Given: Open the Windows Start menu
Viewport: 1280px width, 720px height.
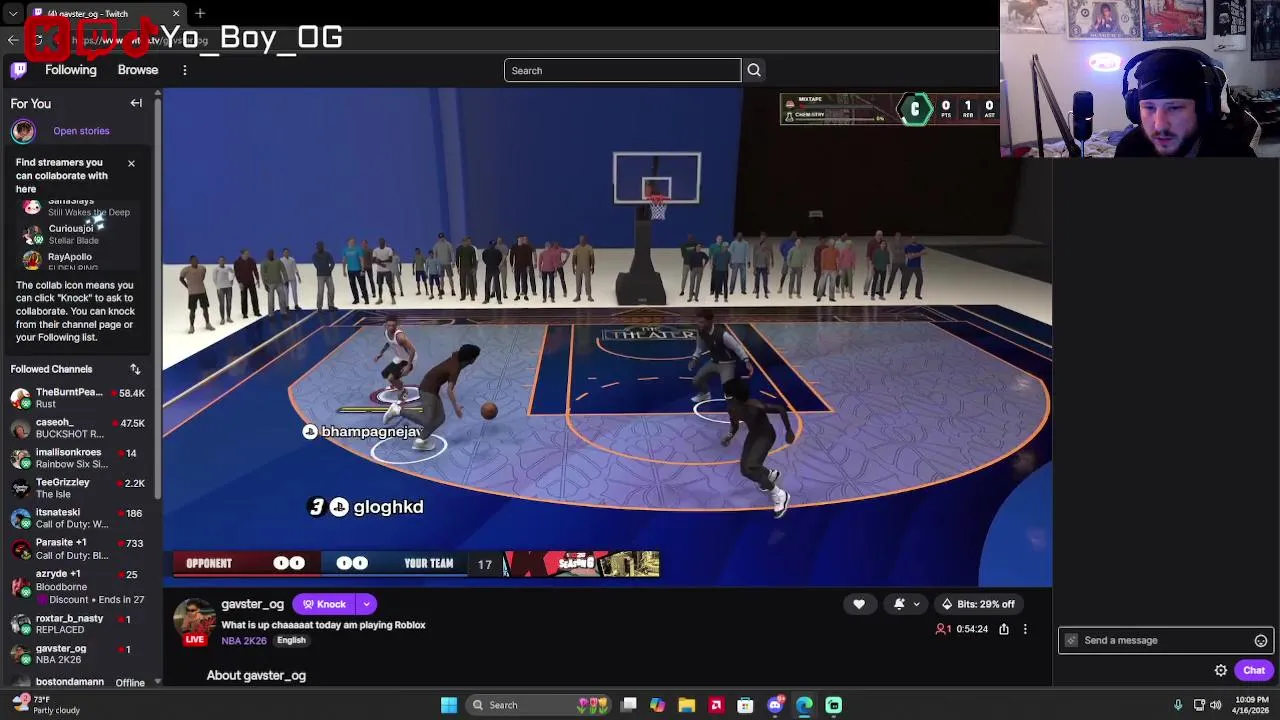Looking at the screenshot, I should (x=449, y=705).
